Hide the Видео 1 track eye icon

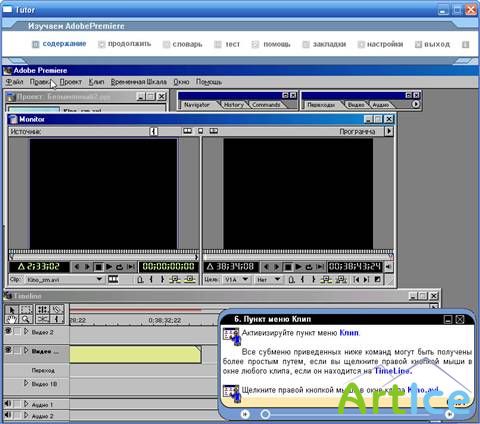8,350
